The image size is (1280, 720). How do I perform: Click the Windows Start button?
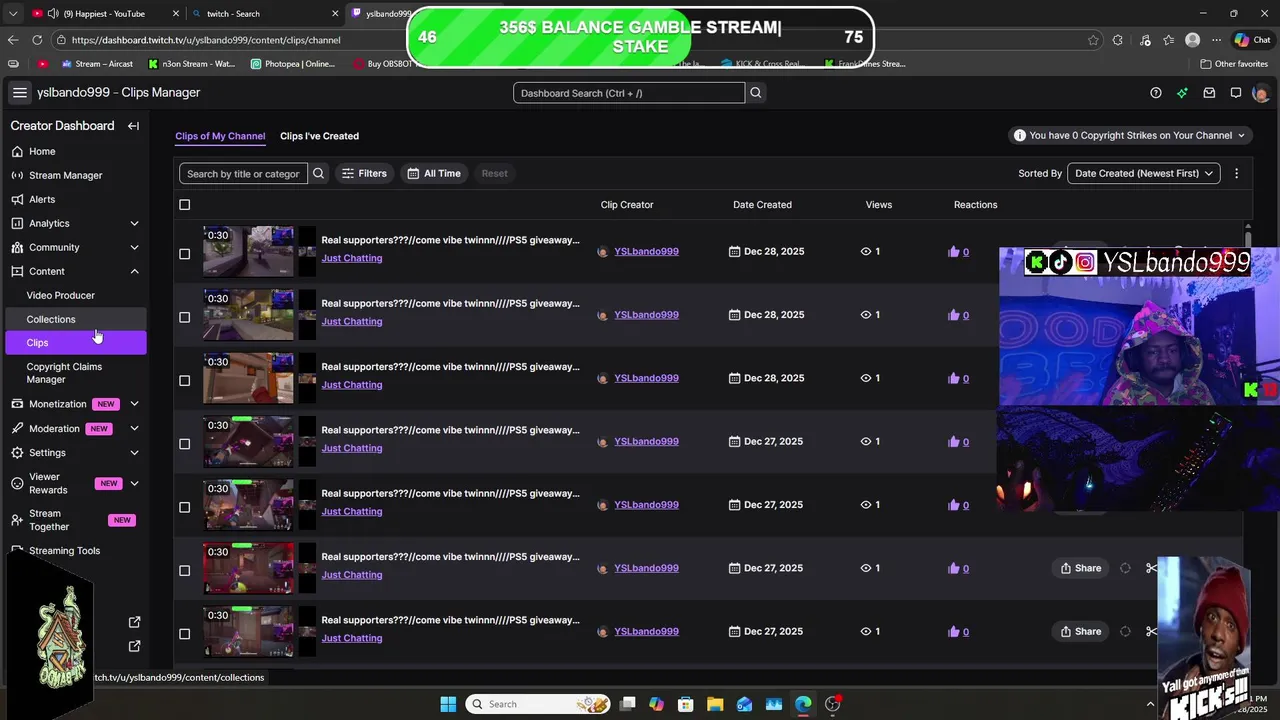coord(448,704)
